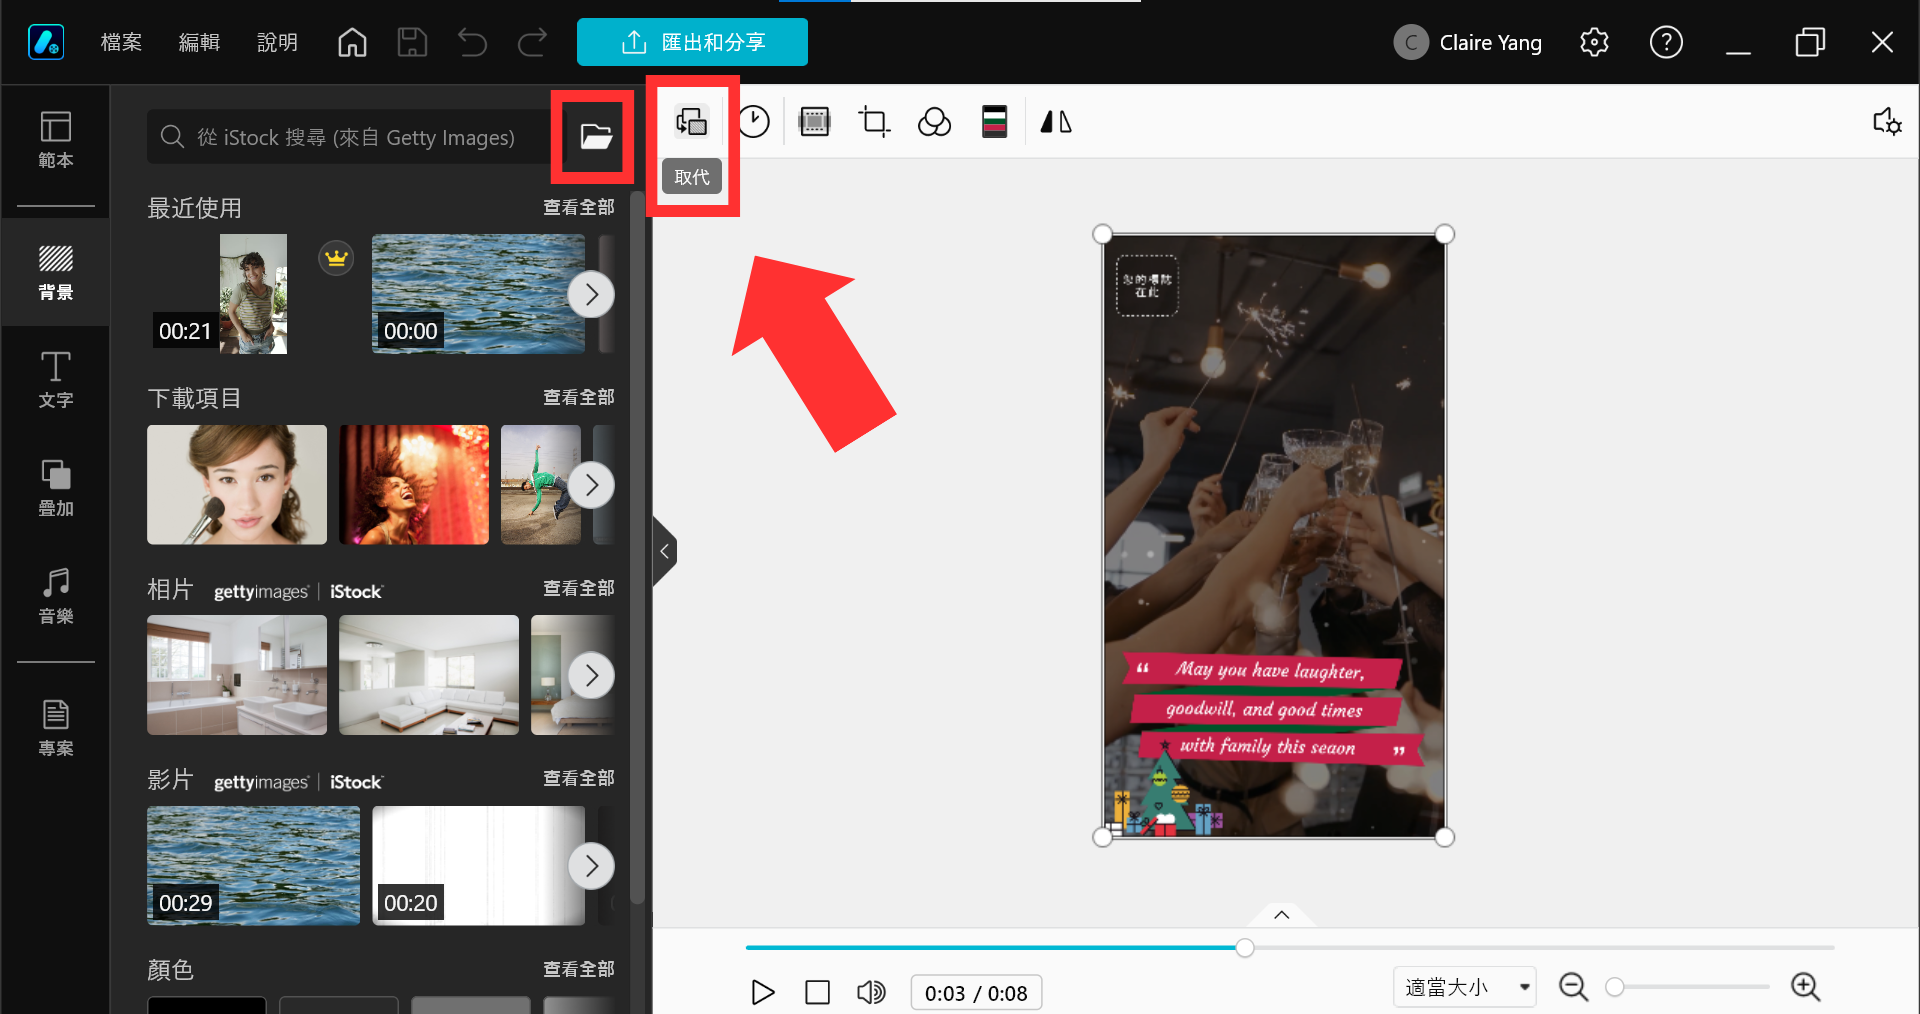Click the 匯出和分享 export button
This screenshot has height=1014, width=1920.
pos(692,42)
